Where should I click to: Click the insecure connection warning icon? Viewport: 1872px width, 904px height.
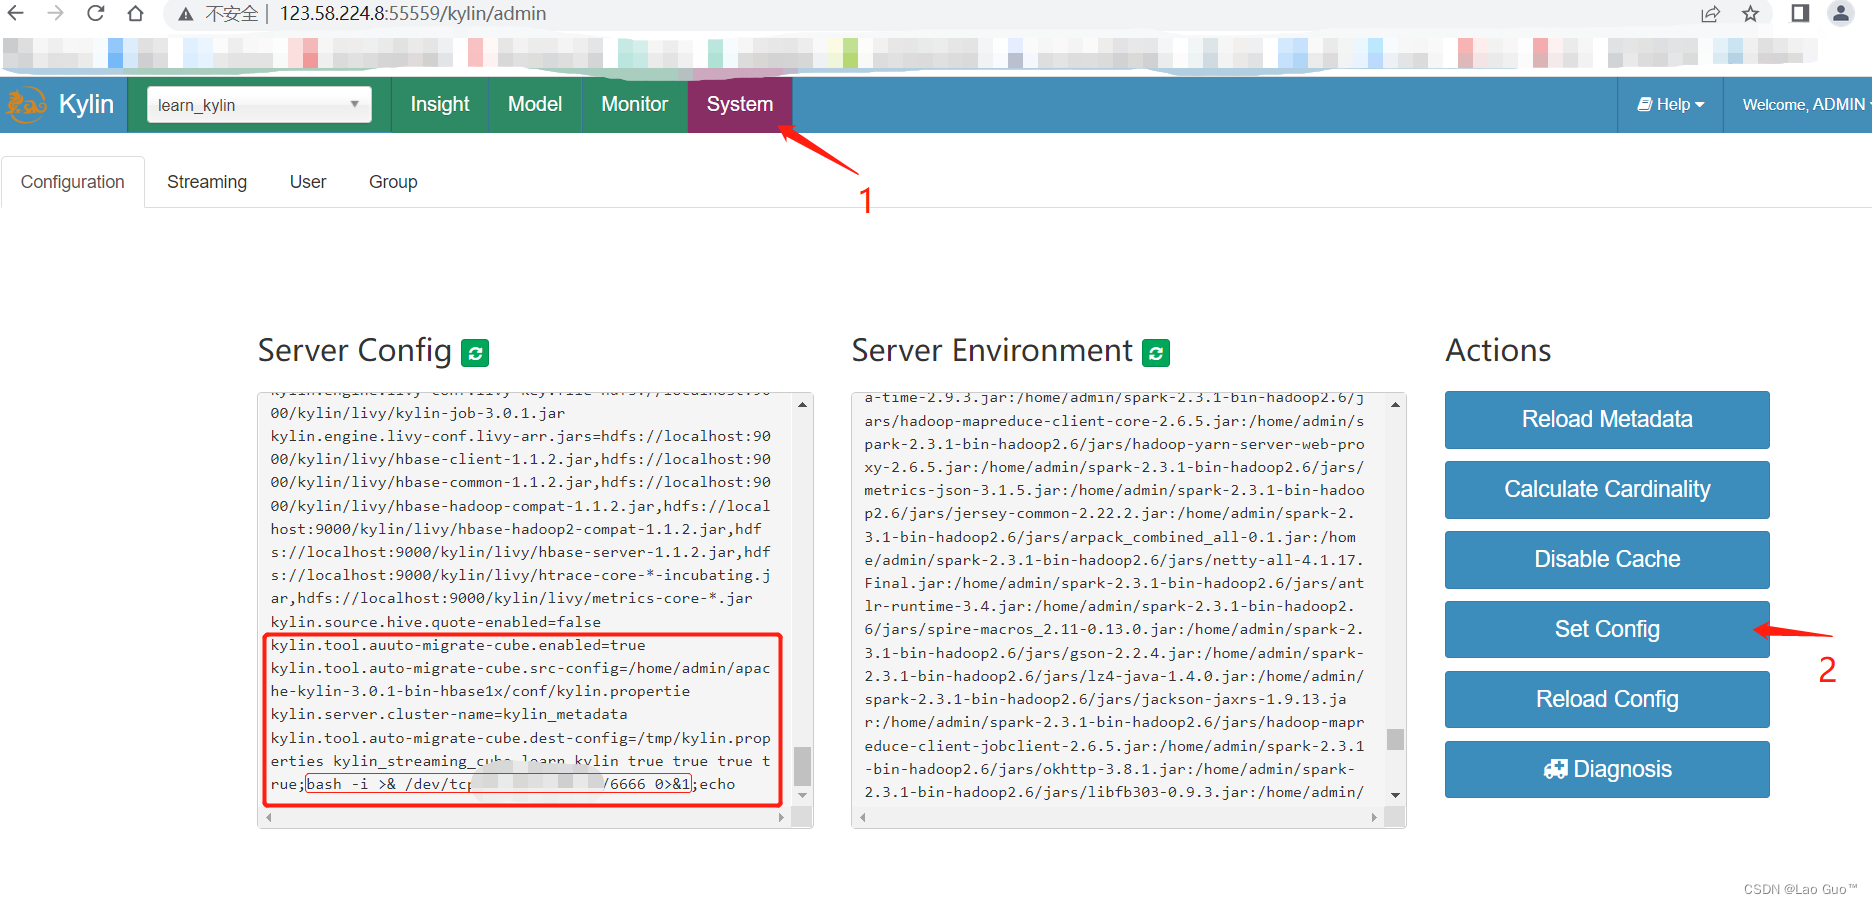[185, 14]
